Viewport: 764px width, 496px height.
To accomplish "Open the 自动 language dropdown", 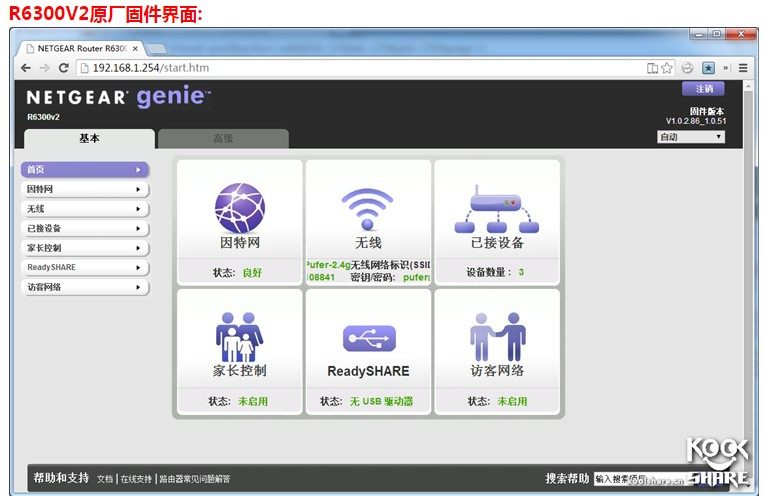I will click(691, 137).
